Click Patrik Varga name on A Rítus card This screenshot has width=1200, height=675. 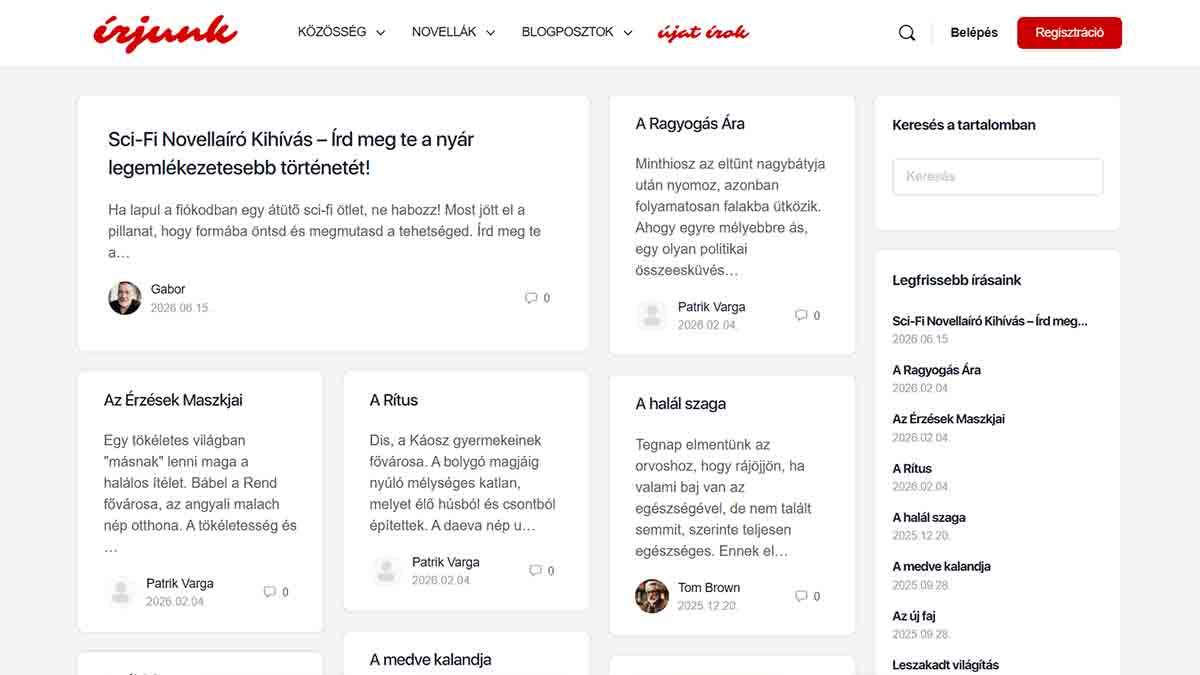(x=446, y=562)
